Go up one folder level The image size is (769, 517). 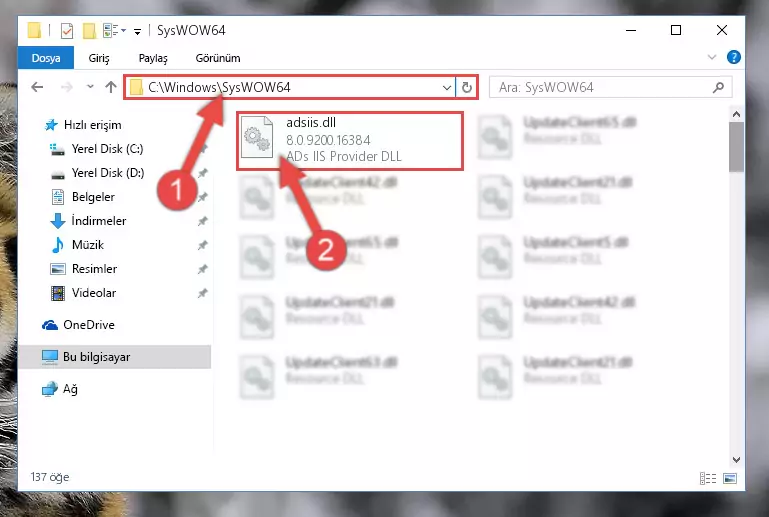[x=111, y=87]
